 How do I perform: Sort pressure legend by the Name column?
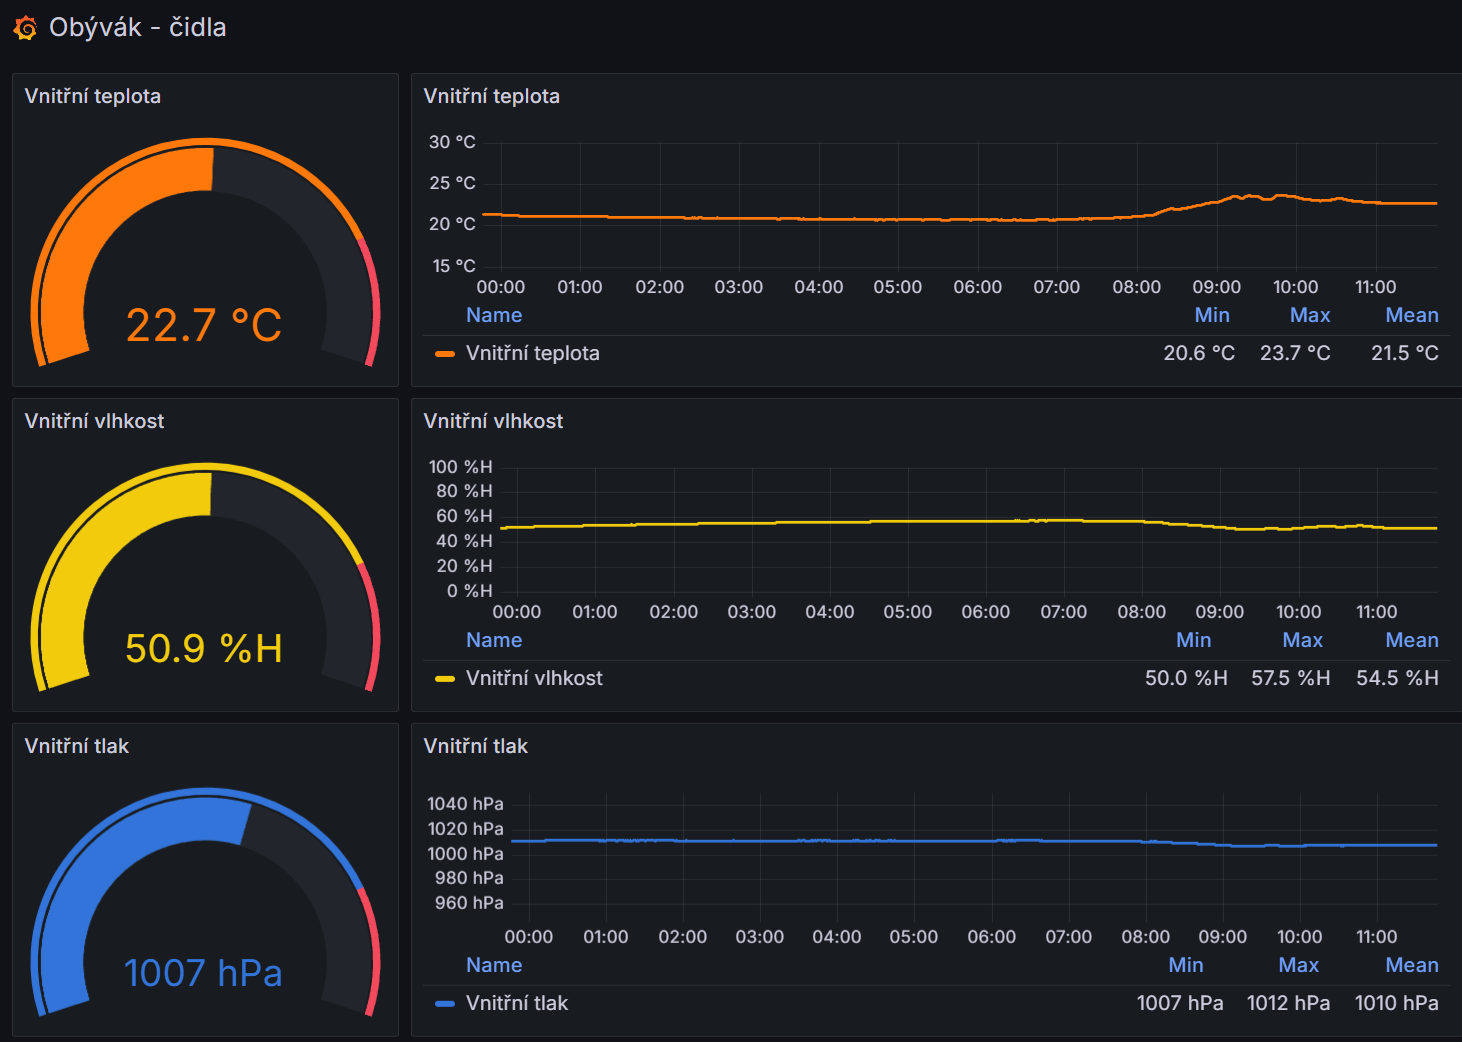click(x=494, y=965)
